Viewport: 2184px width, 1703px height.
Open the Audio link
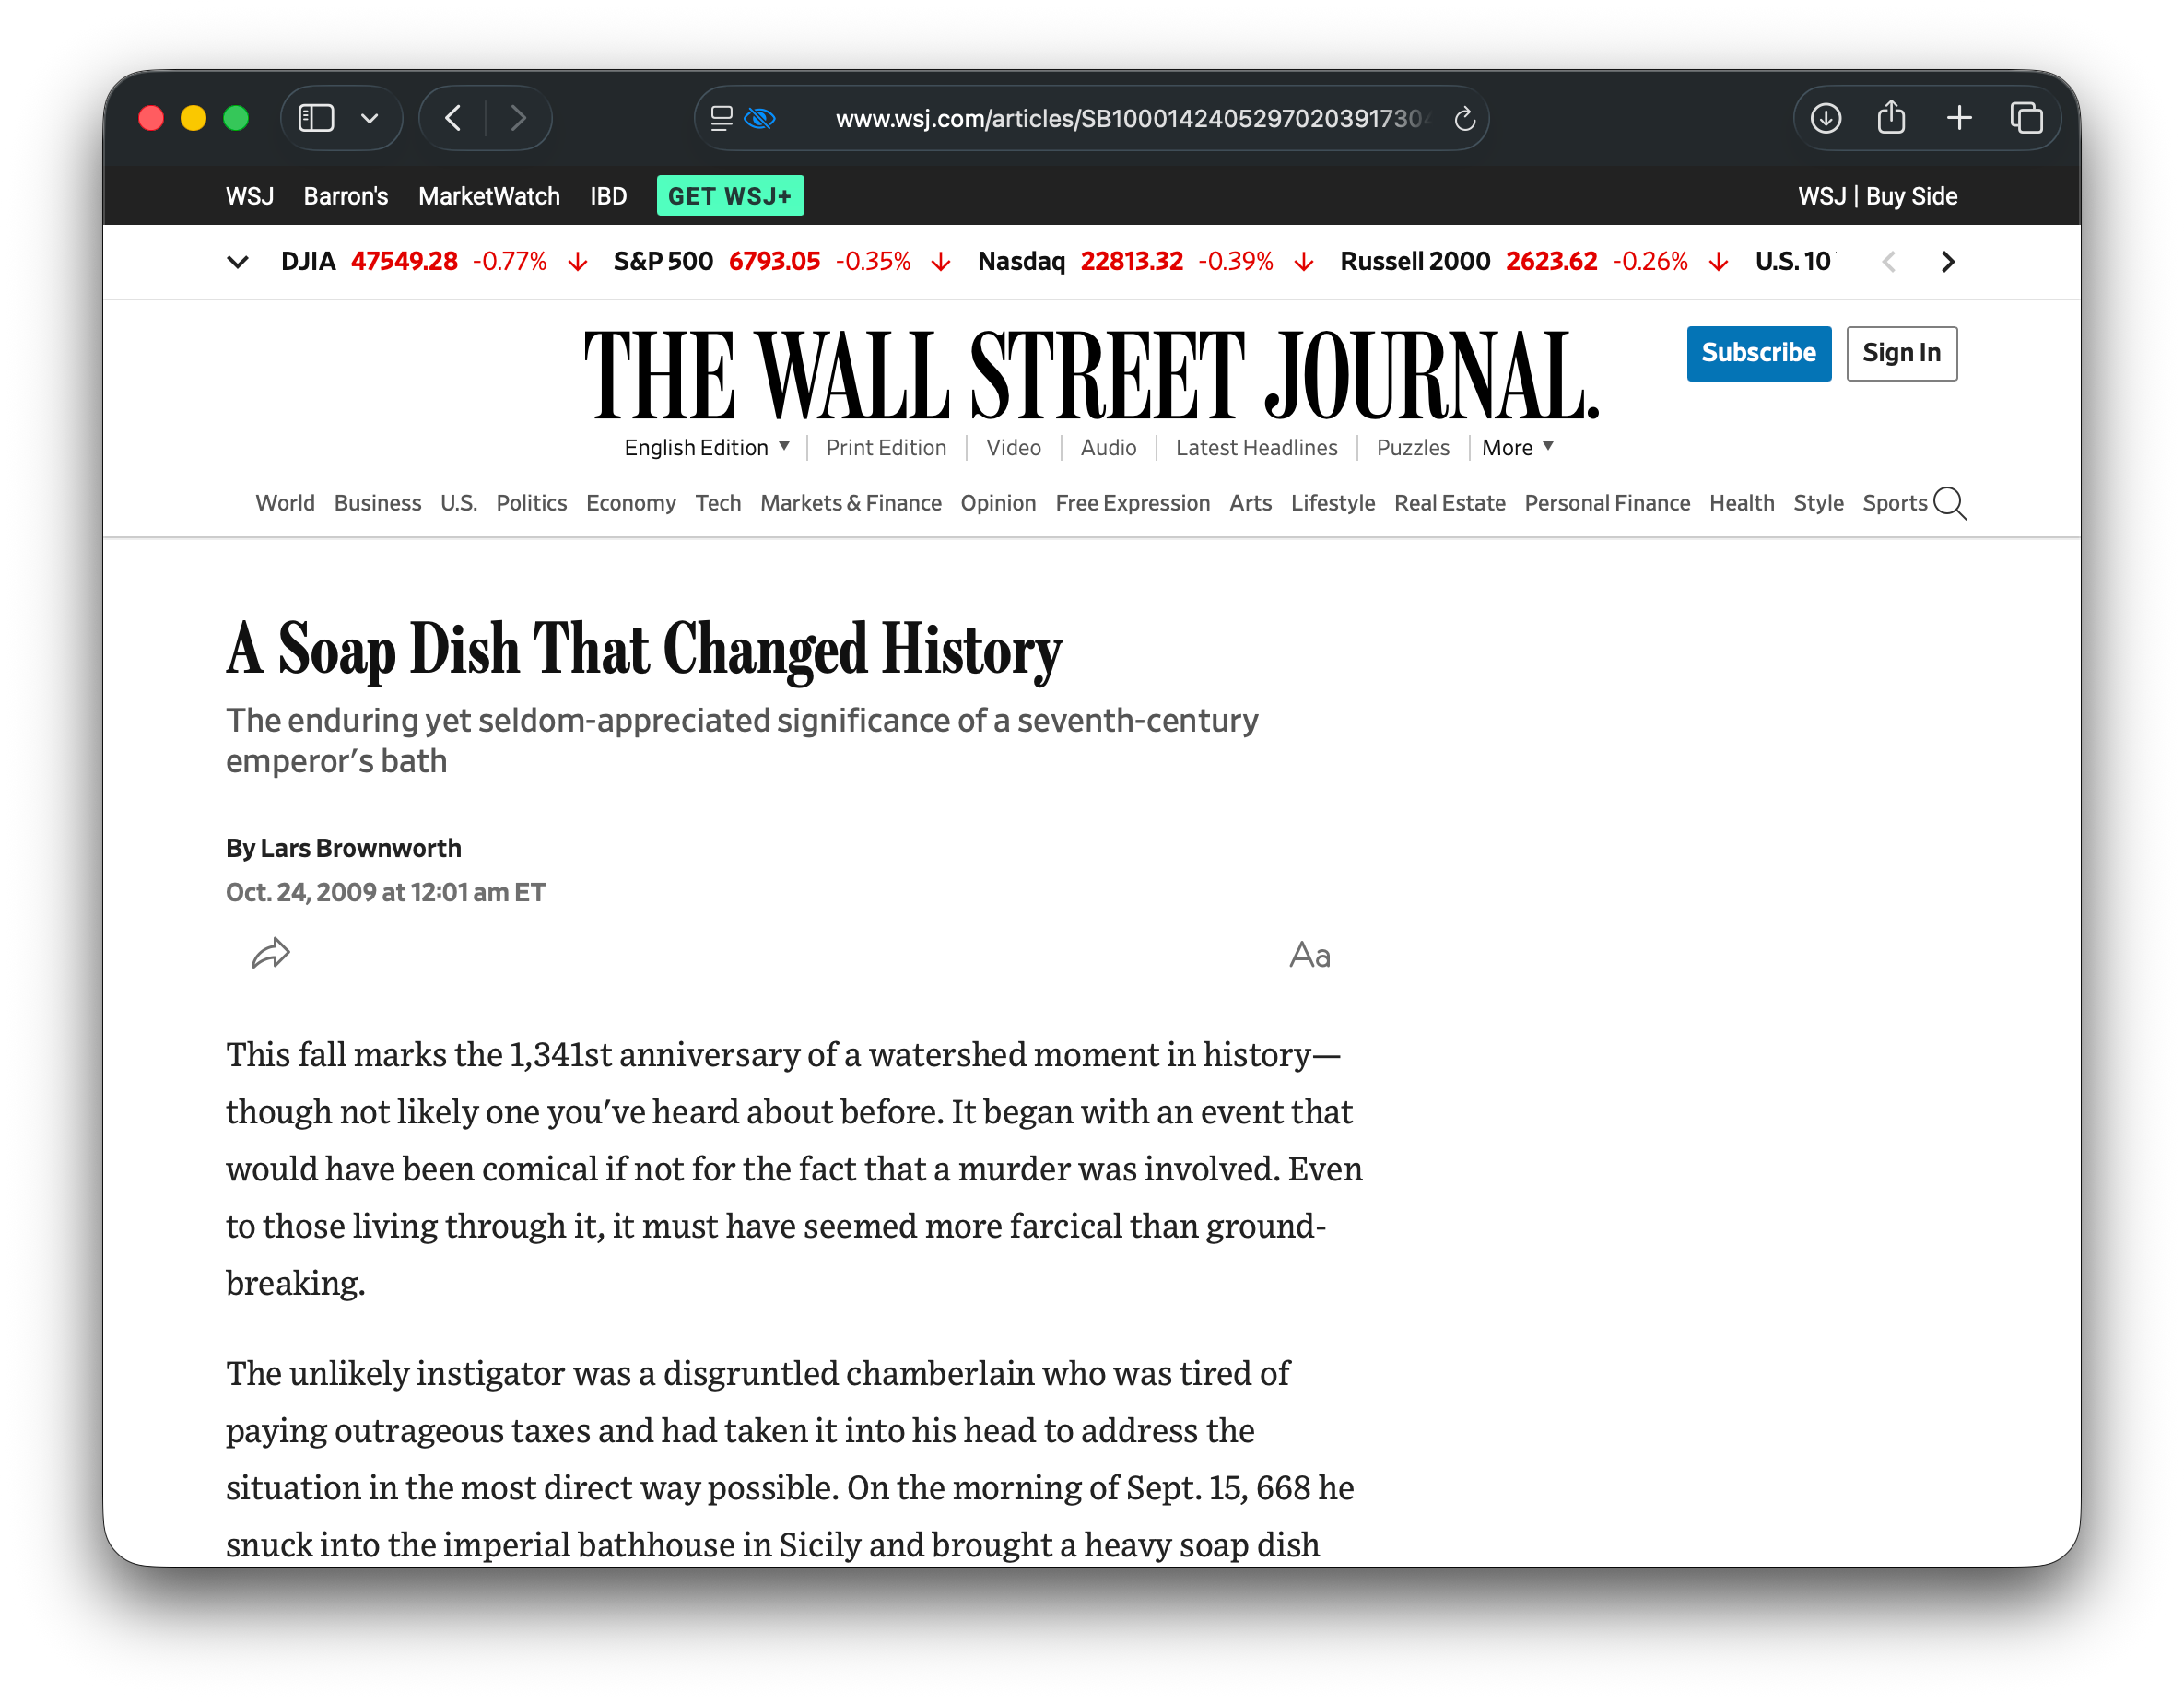(1108, 448)
